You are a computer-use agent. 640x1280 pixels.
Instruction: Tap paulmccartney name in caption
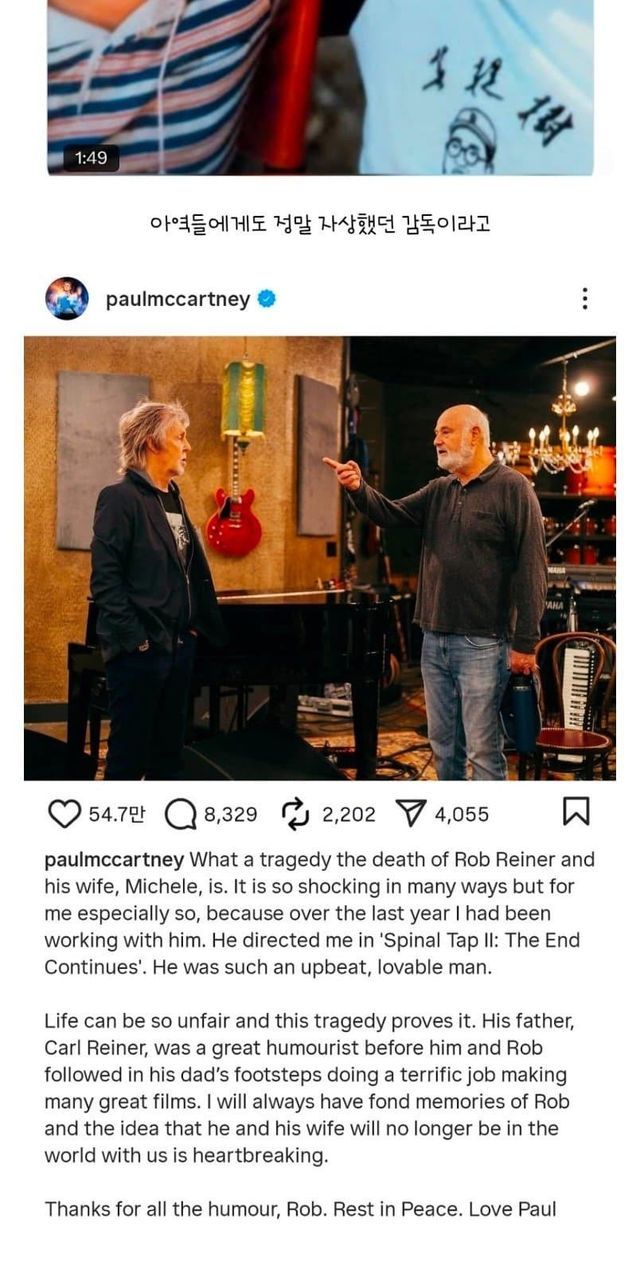coord(114,860)
